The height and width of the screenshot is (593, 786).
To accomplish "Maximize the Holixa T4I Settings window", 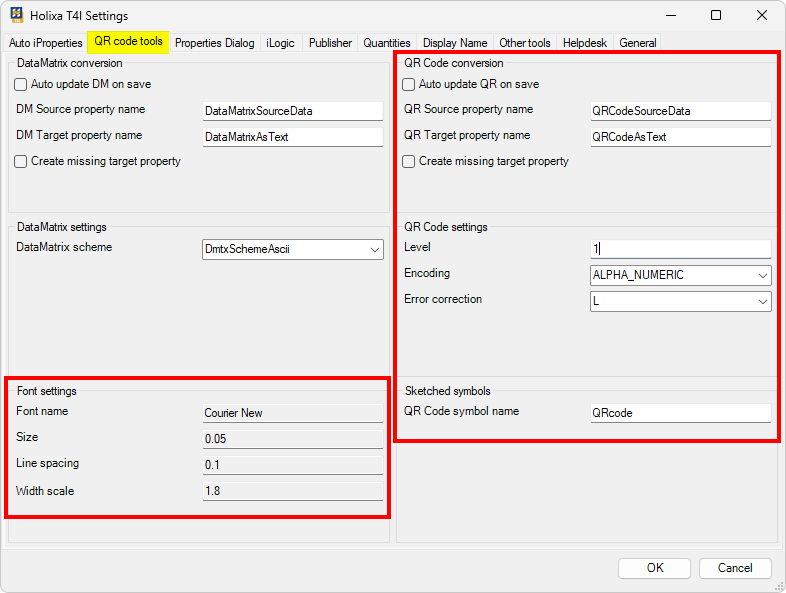I will tap(716, 16).
